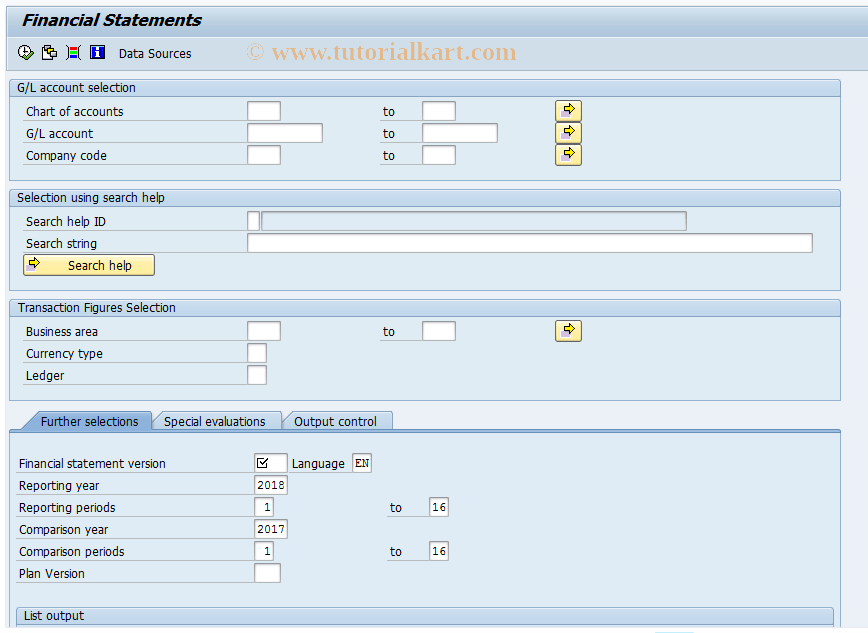This screenshot has height=633, width=868.
Task: Click the Comparison year 2017 value
Action: click(268, 528)
